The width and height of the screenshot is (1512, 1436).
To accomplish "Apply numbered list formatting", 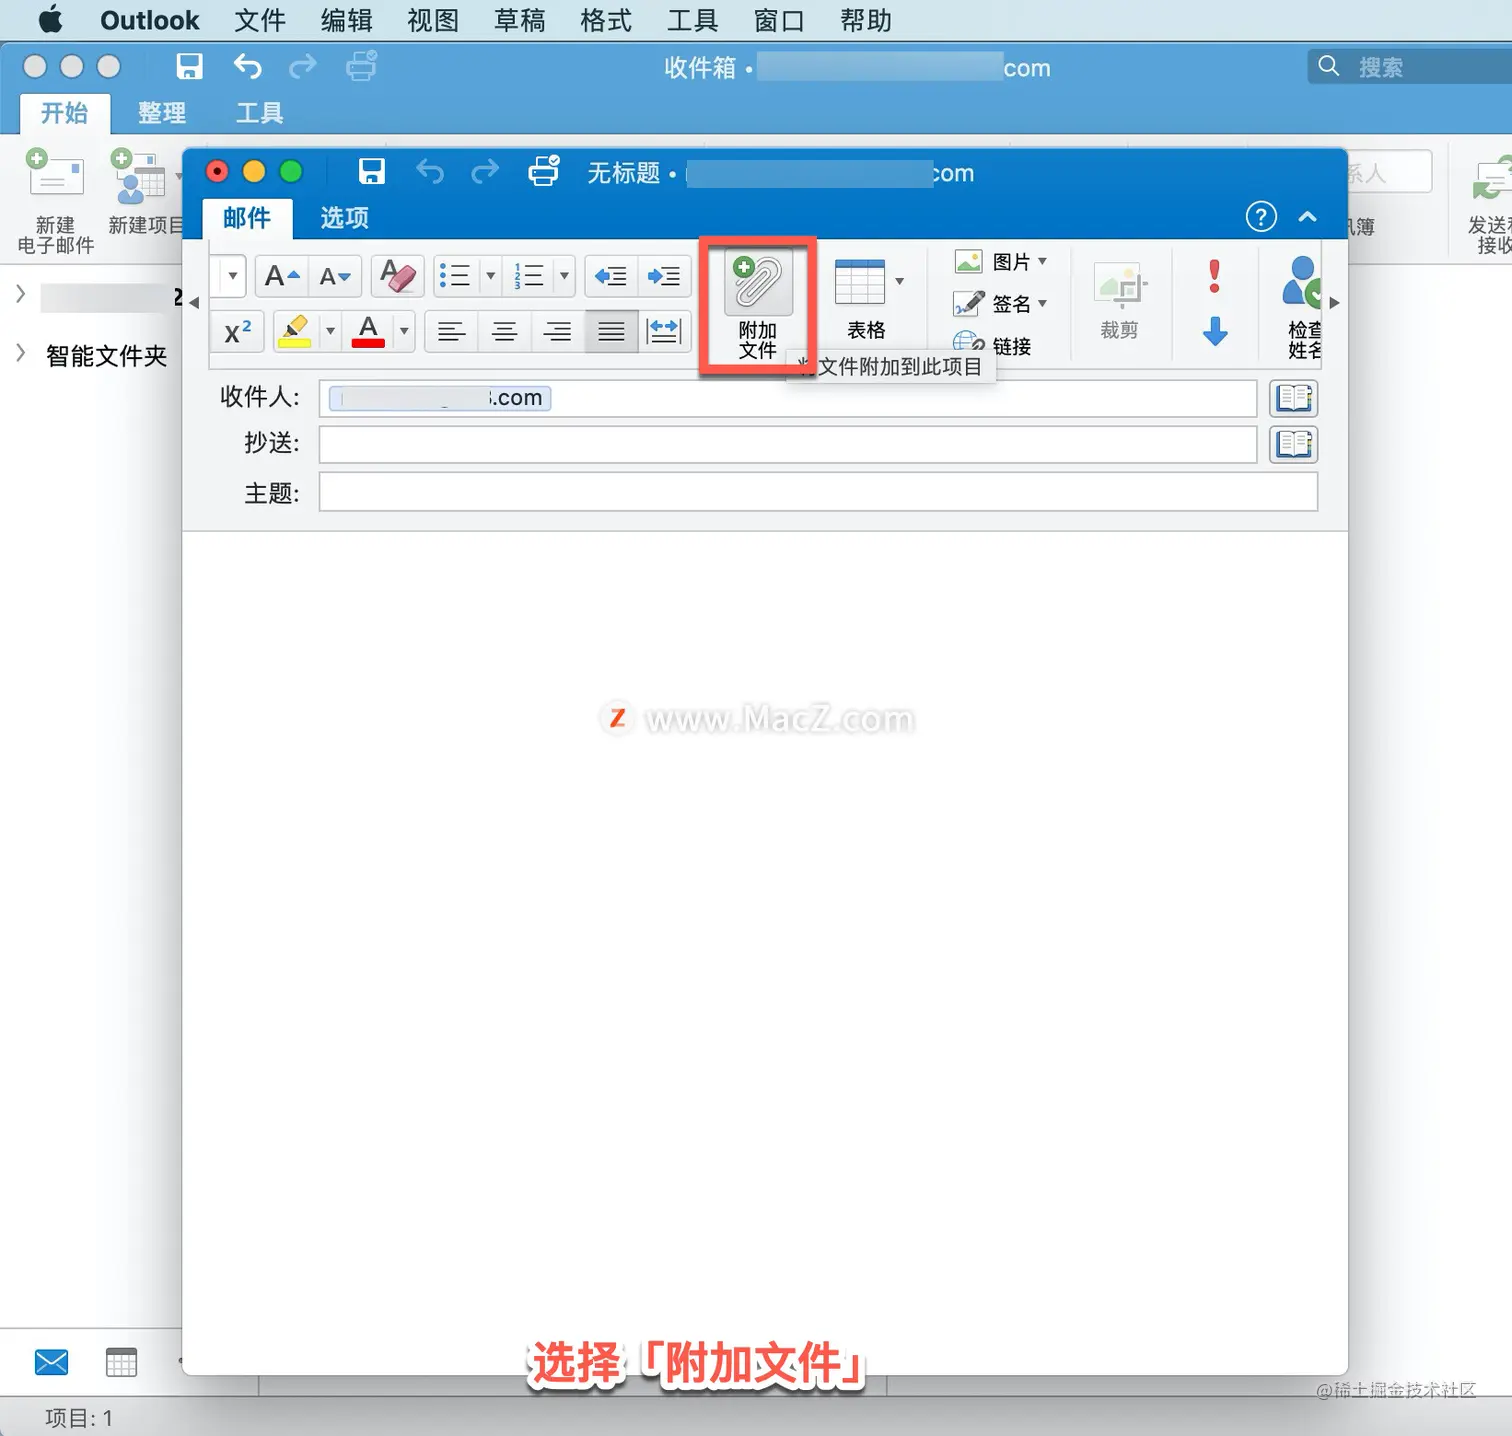I will click(x=529, y=276).
